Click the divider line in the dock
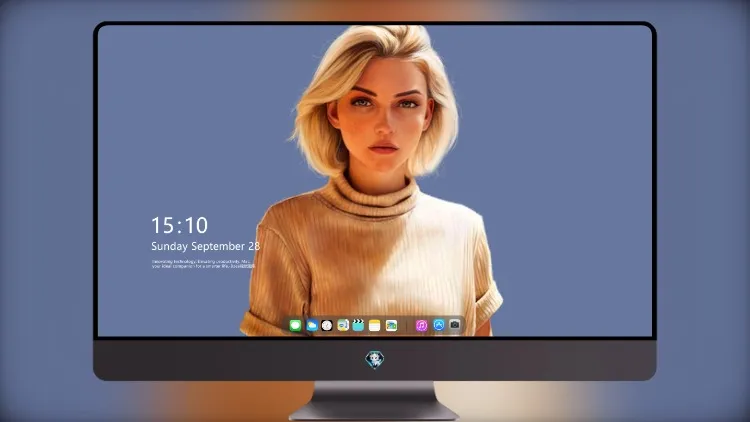 pos(407,326)
